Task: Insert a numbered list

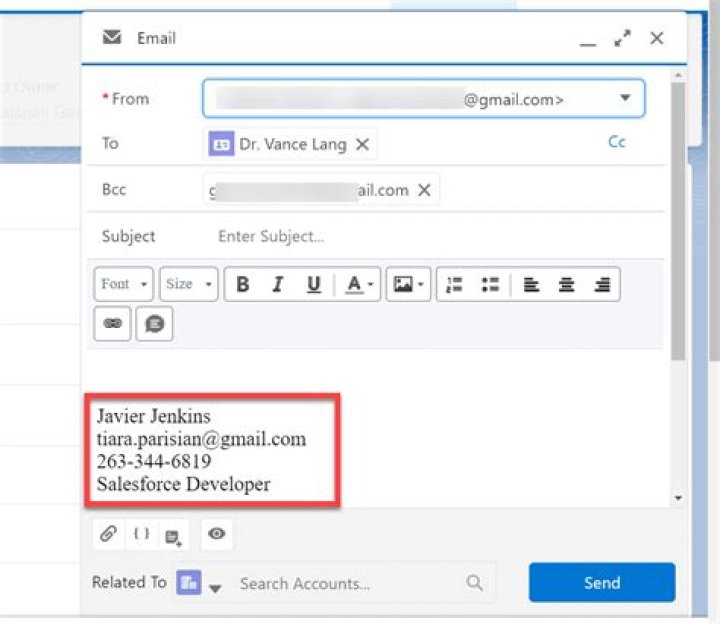Action: tap(454, 284)
